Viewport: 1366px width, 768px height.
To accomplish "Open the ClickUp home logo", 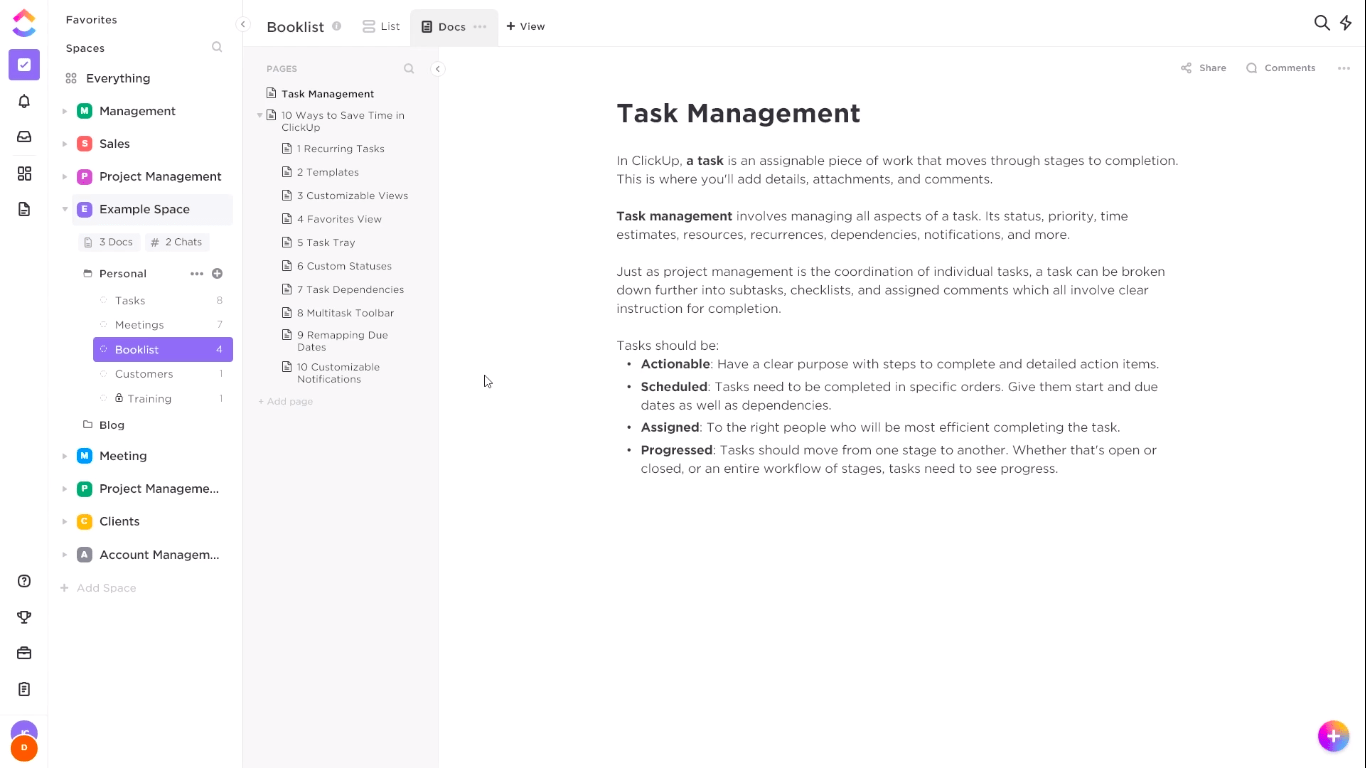I will coord(24,23).
